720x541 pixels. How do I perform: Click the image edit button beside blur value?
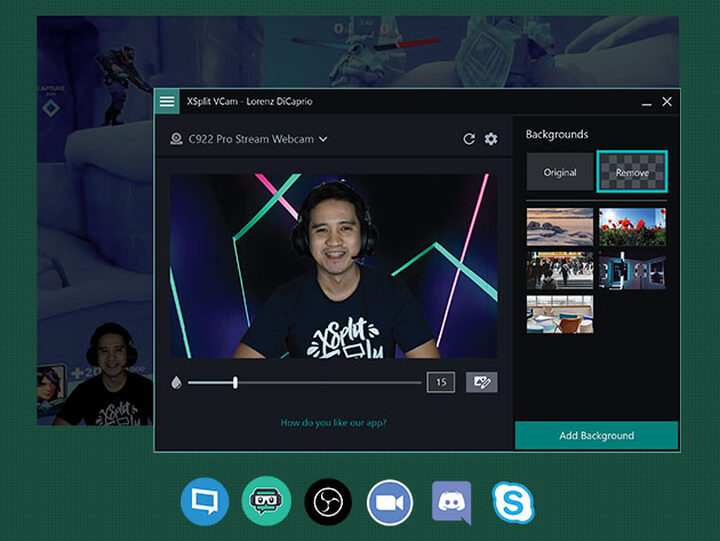pyautogui.click(x=481, y=382)
